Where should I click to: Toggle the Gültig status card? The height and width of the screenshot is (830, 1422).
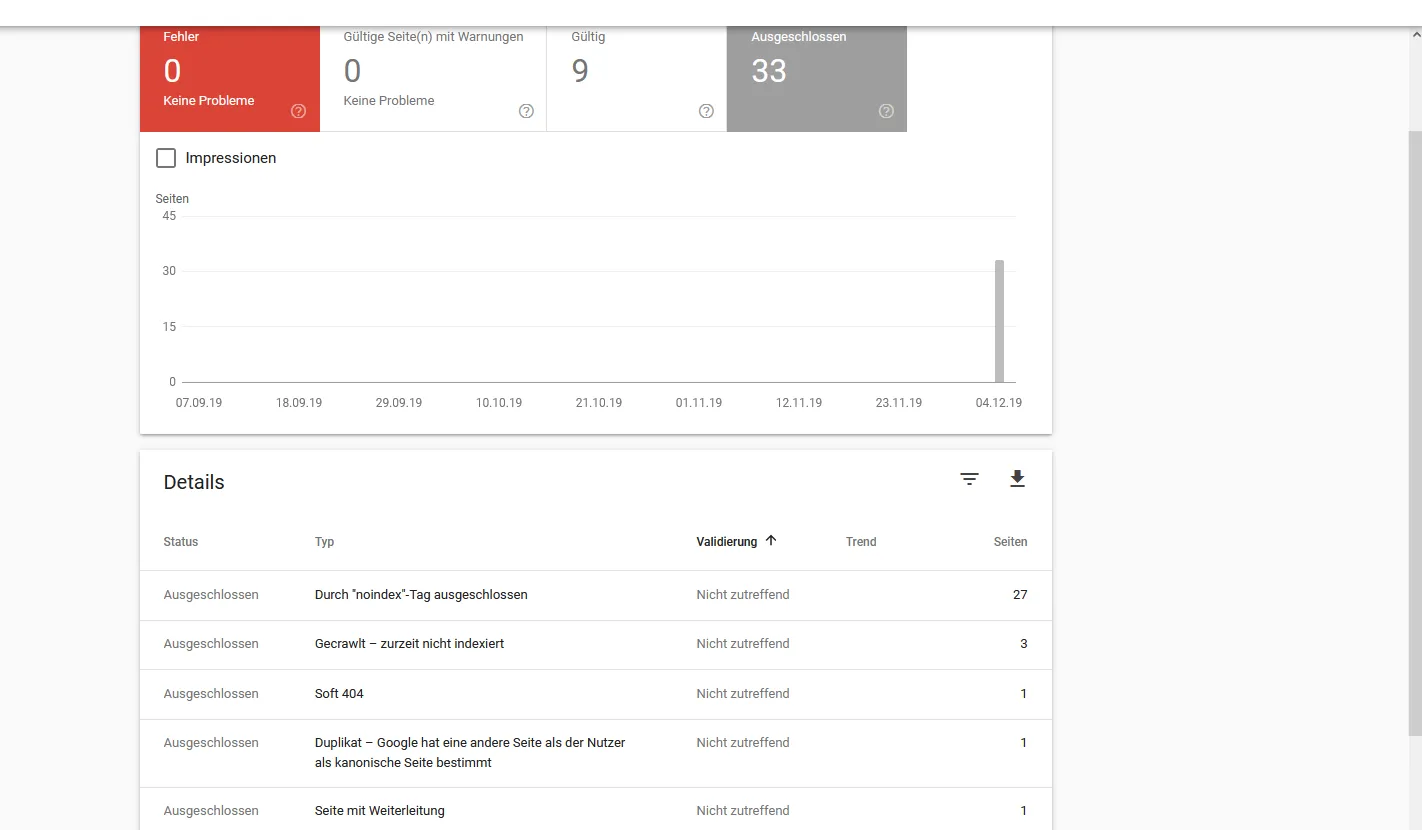[x=637, y=79]
